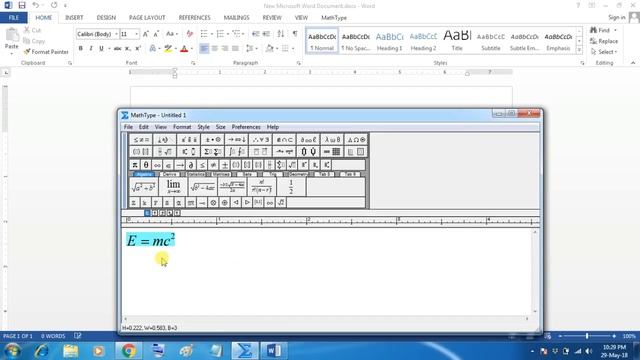Toggle Italic in Word Font group
The image size is (640, 360).
click(x=91, y=49)
